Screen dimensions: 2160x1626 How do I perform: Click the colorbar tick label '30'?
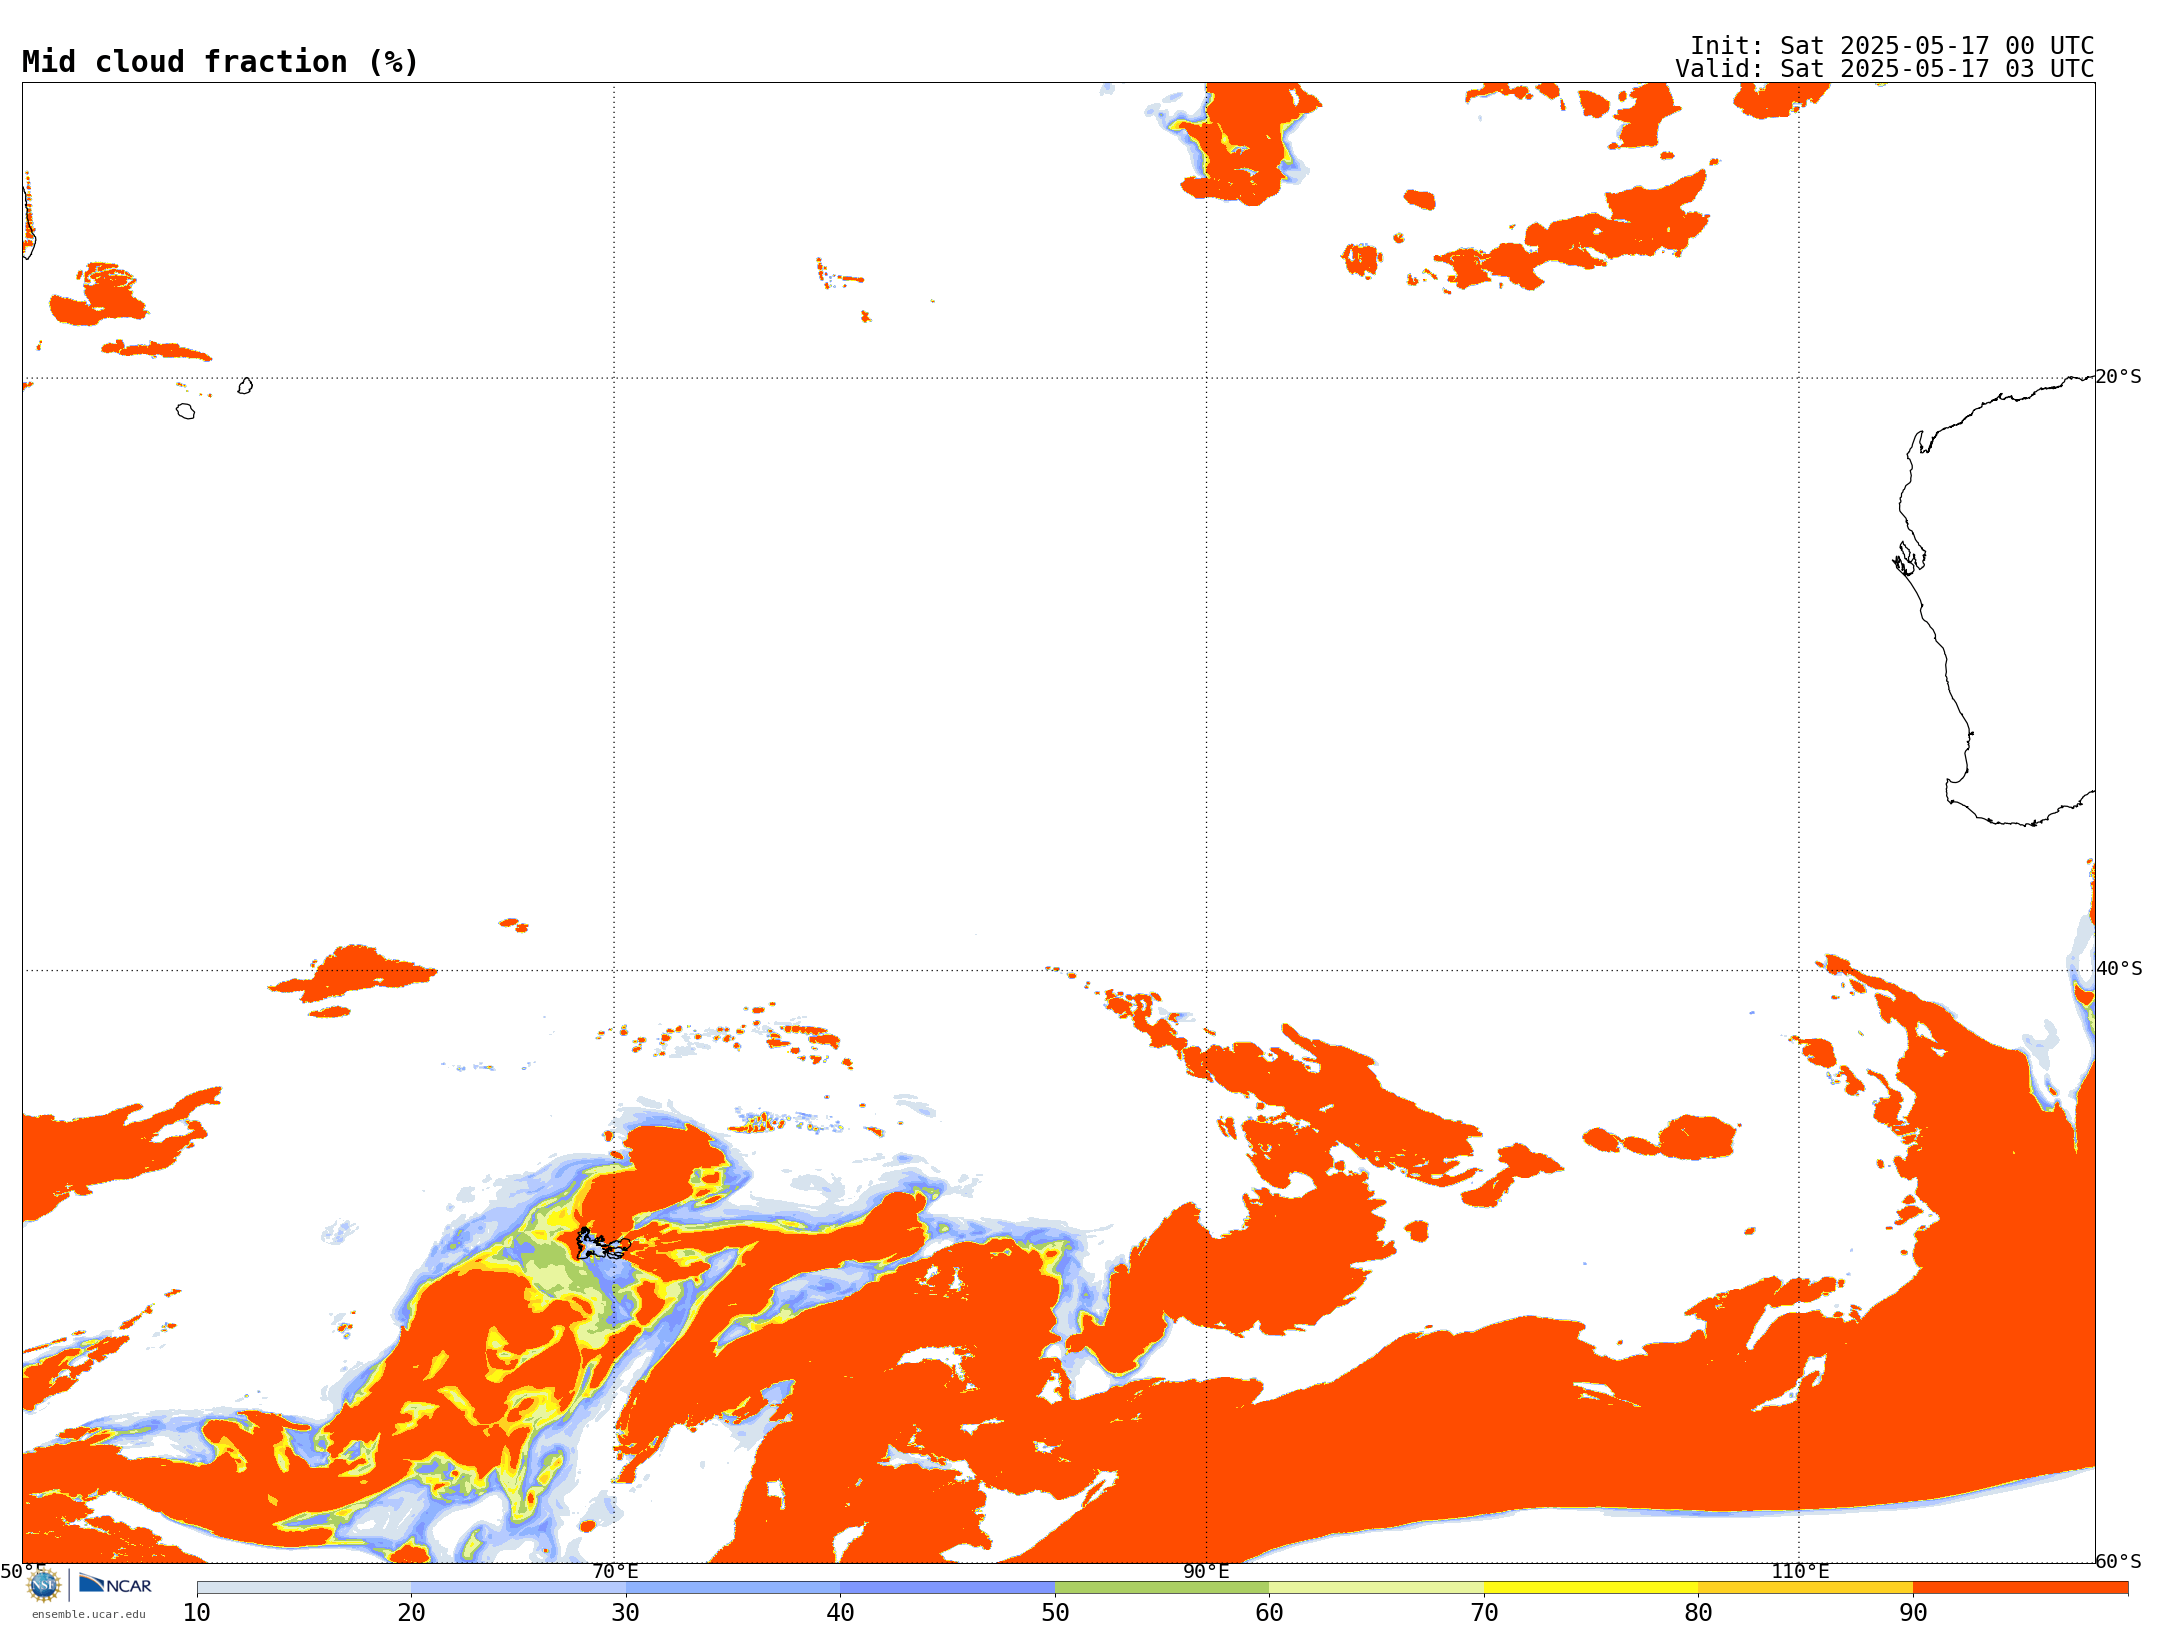pyautogui.click(x=626, y=1613)
